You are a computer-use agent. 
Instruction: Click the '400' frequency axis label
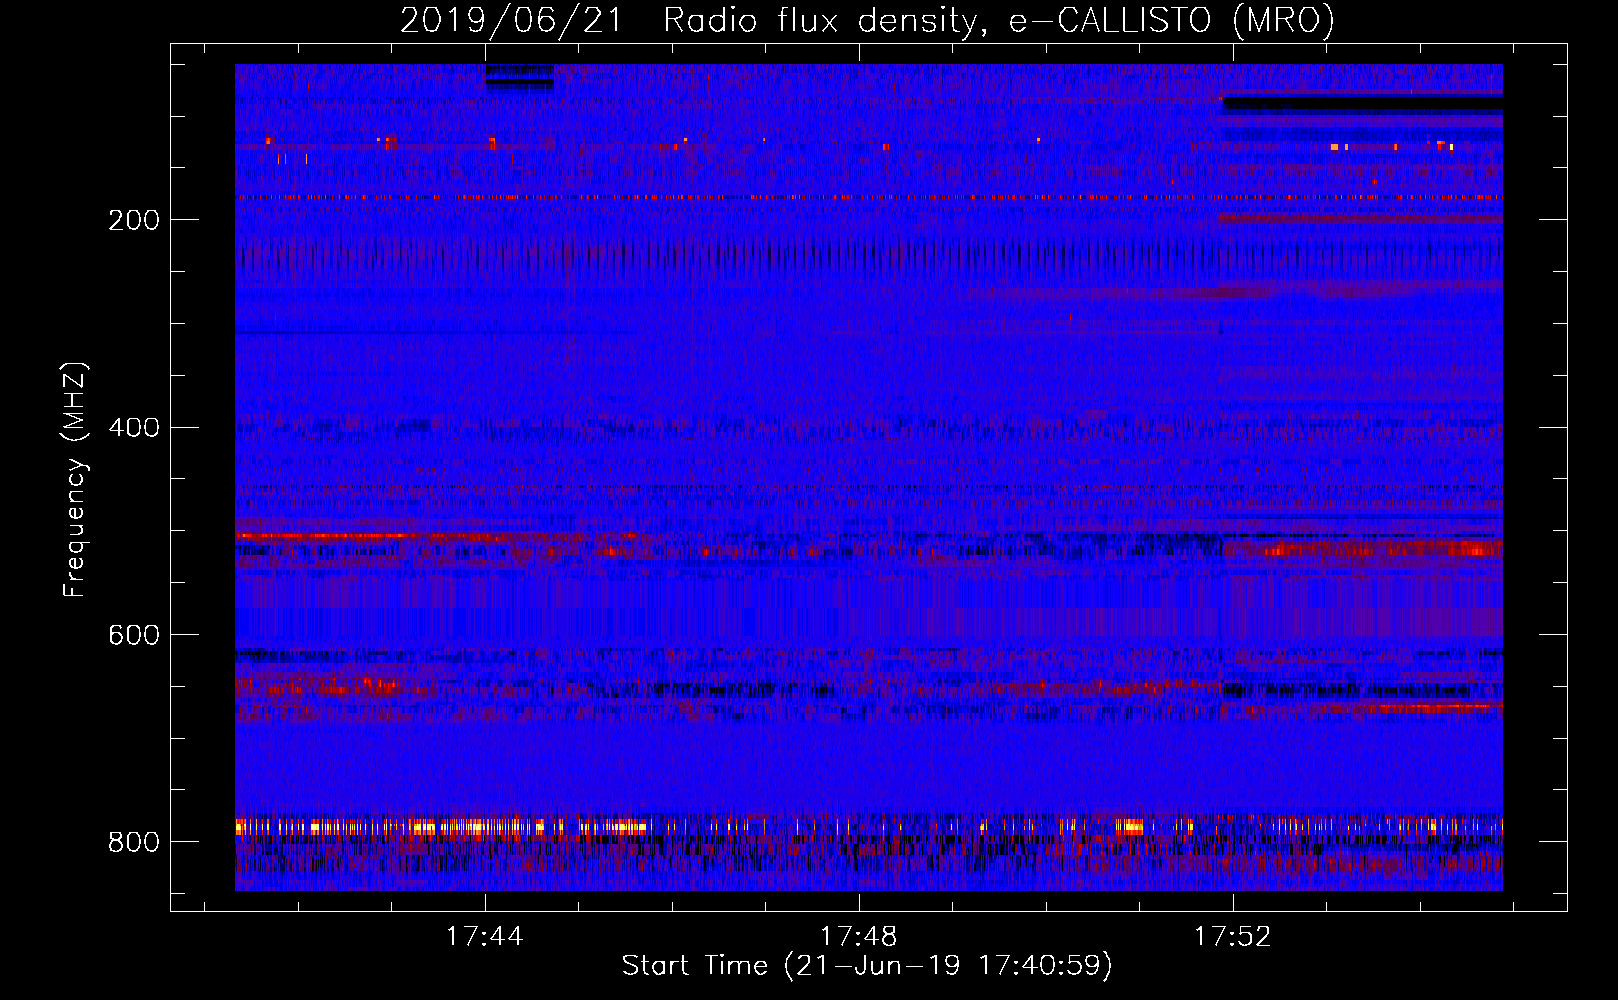point(134,428)
